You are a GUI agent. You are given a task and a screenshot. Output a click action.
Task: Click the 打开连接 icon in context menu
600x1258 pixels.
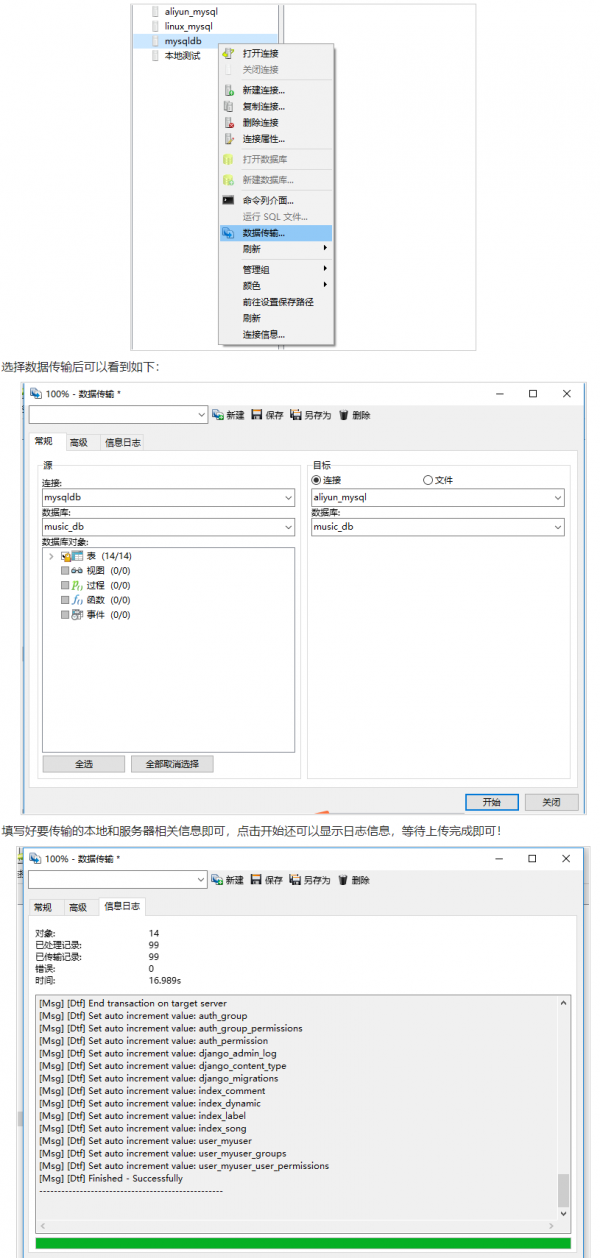point(228,54)
